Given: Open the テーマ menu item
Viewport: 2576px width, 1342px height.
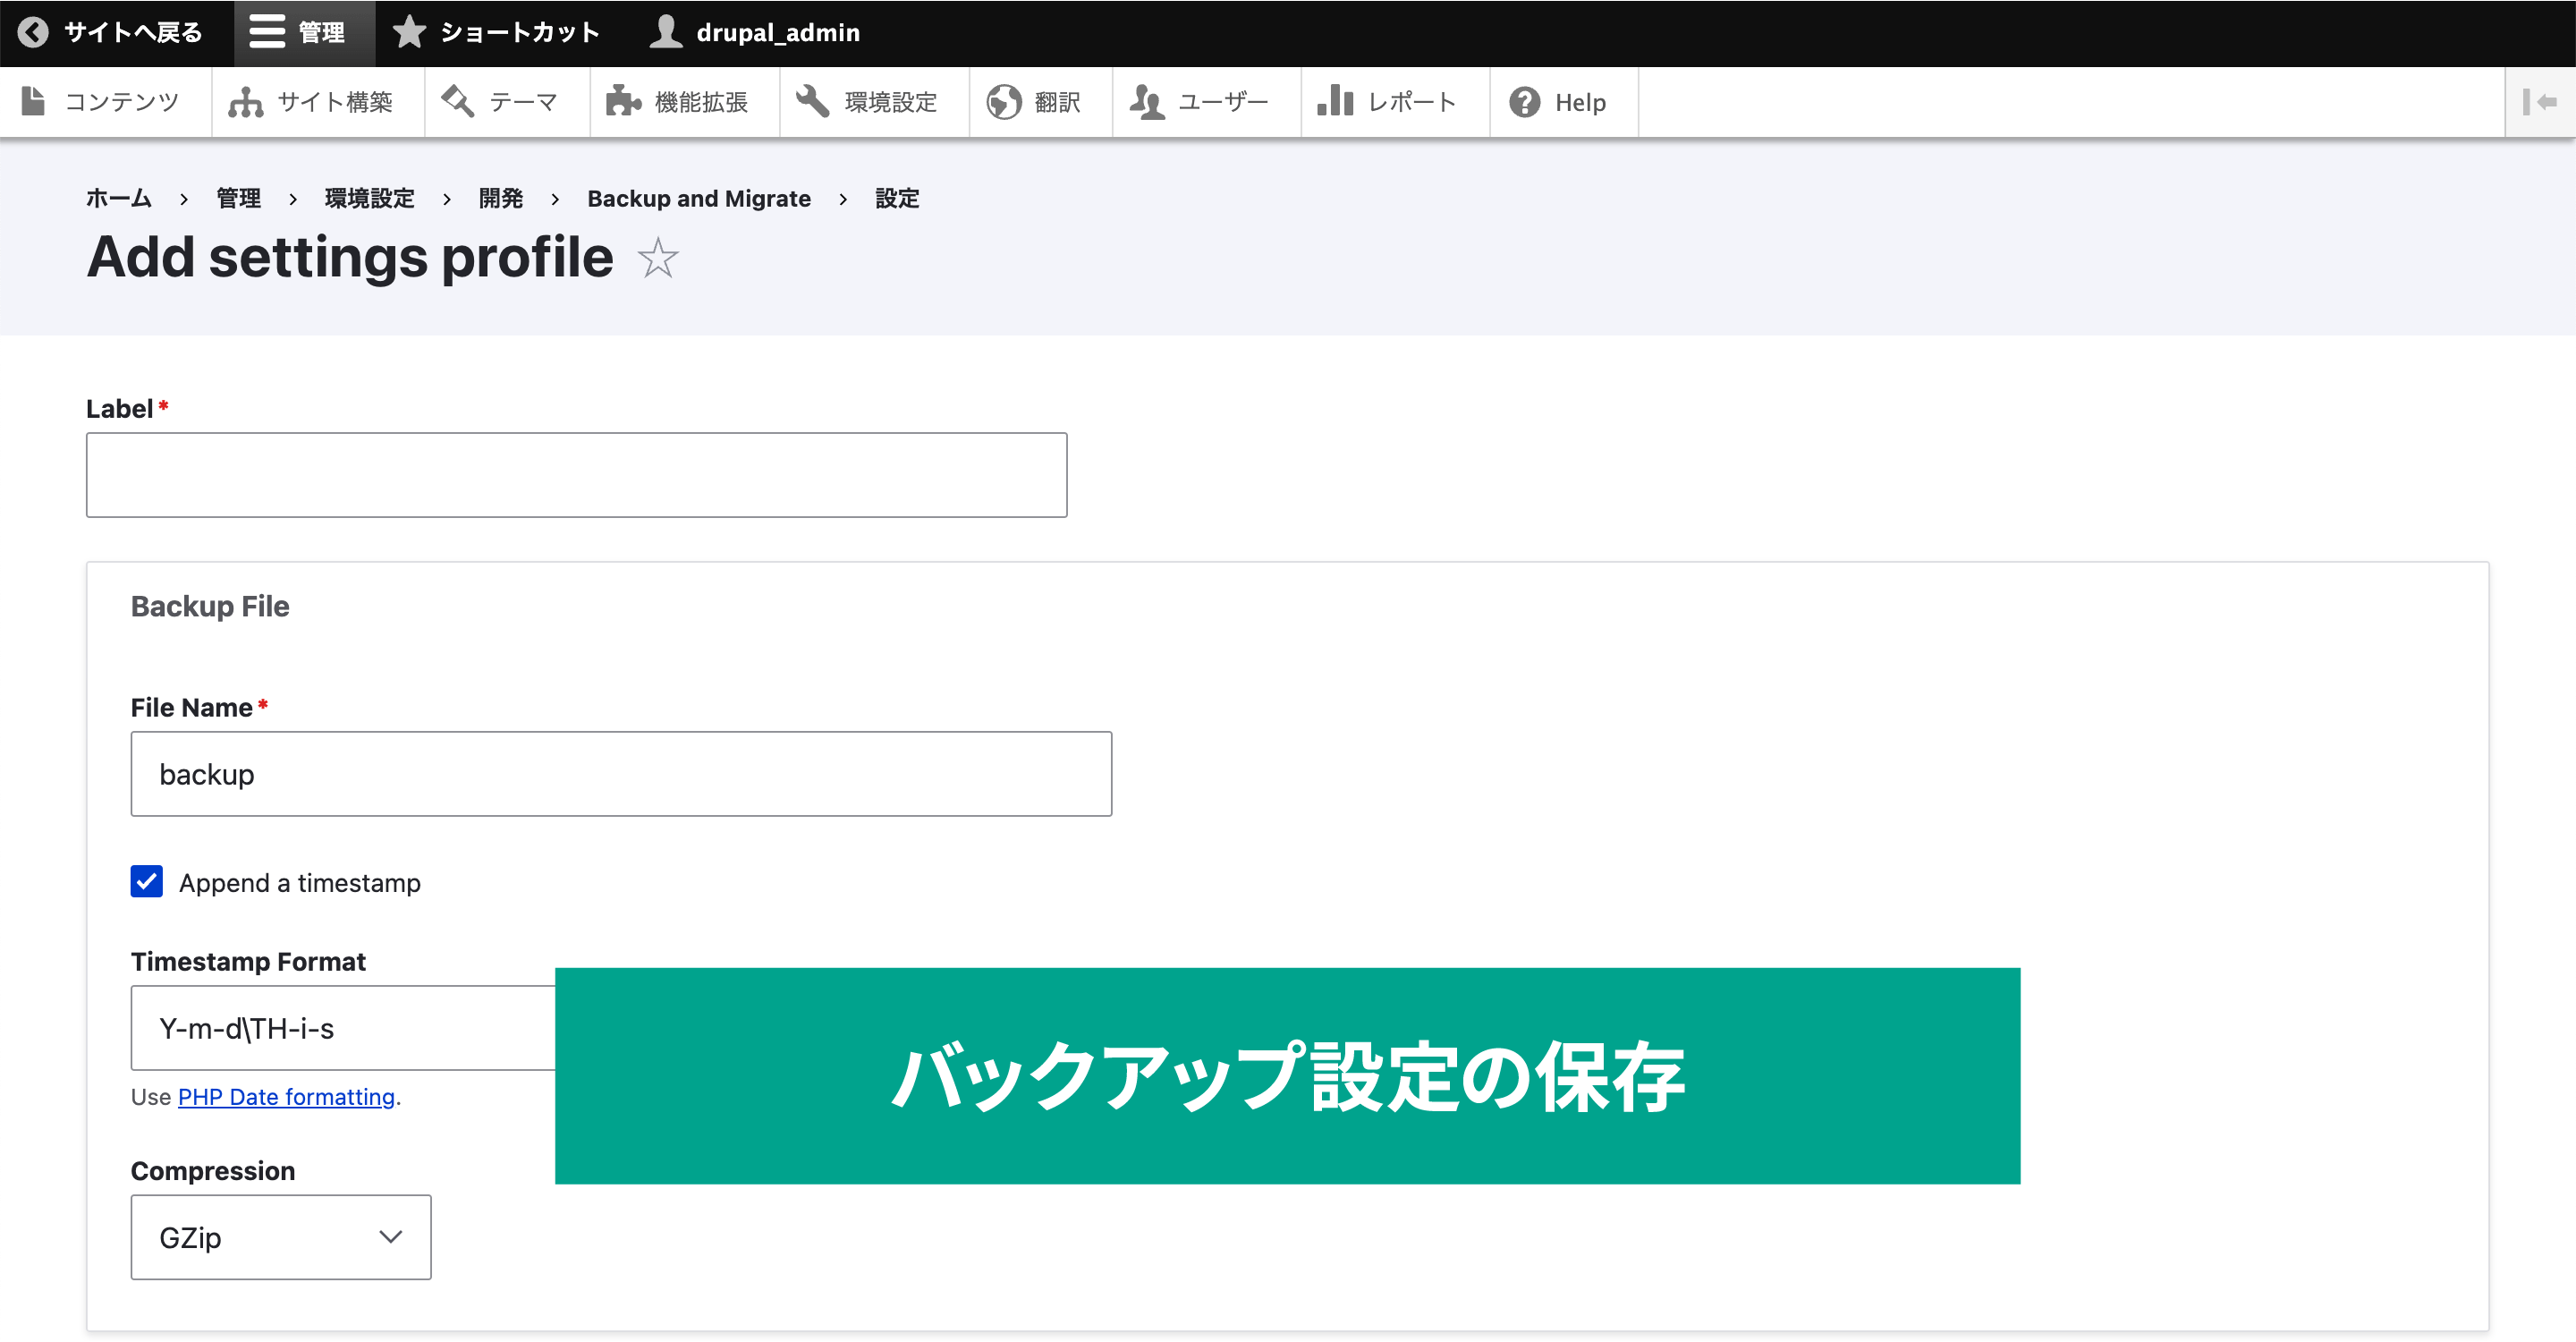Looking at the screenshot, I should [507, 102].
